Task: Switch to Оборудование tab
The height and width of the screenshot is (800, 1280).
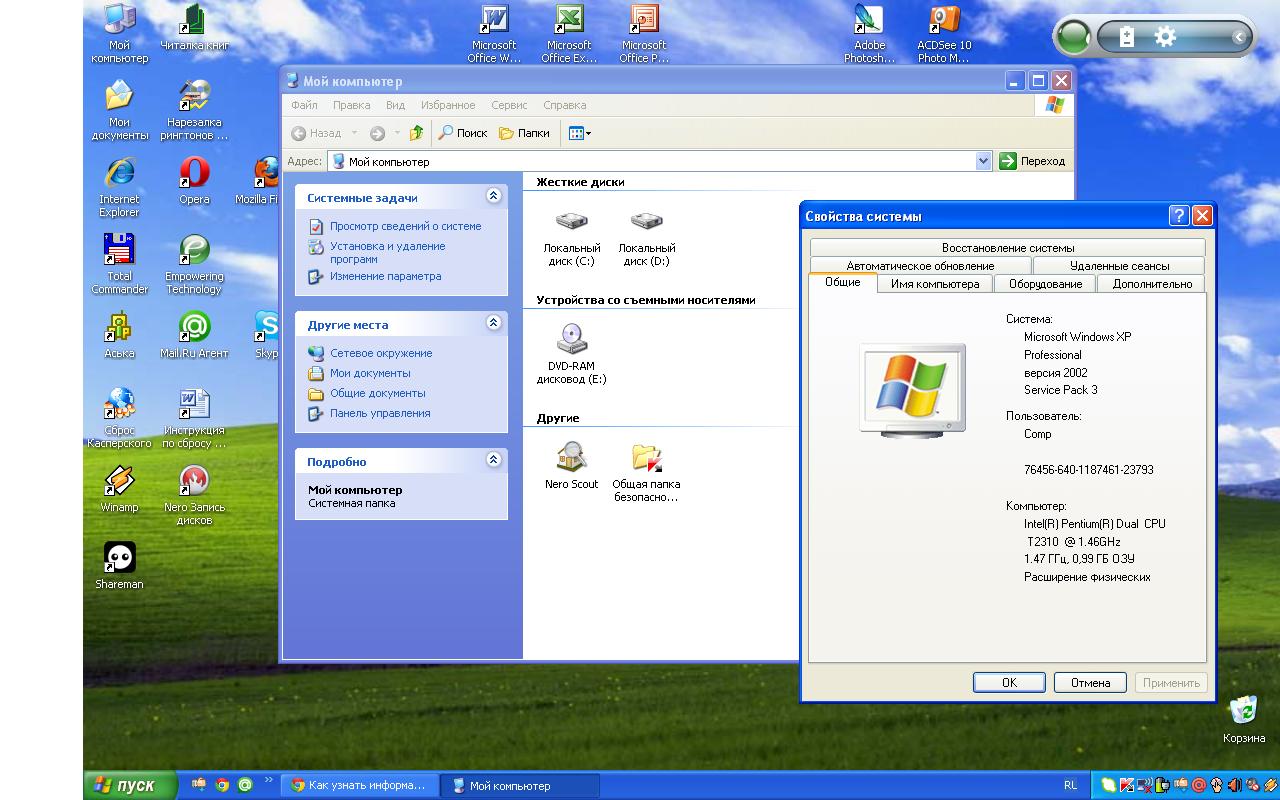Action: click(1045, 284)
